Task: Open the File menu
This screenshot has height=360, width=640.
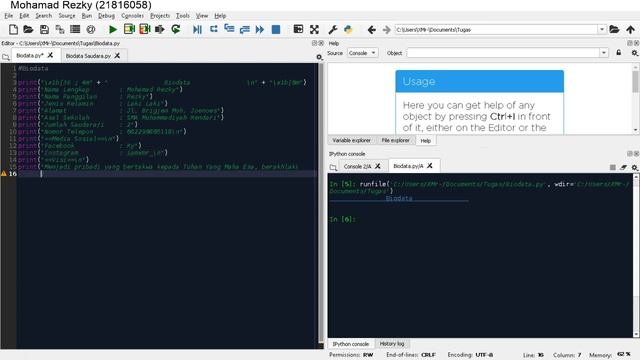Action: point(9,16)
